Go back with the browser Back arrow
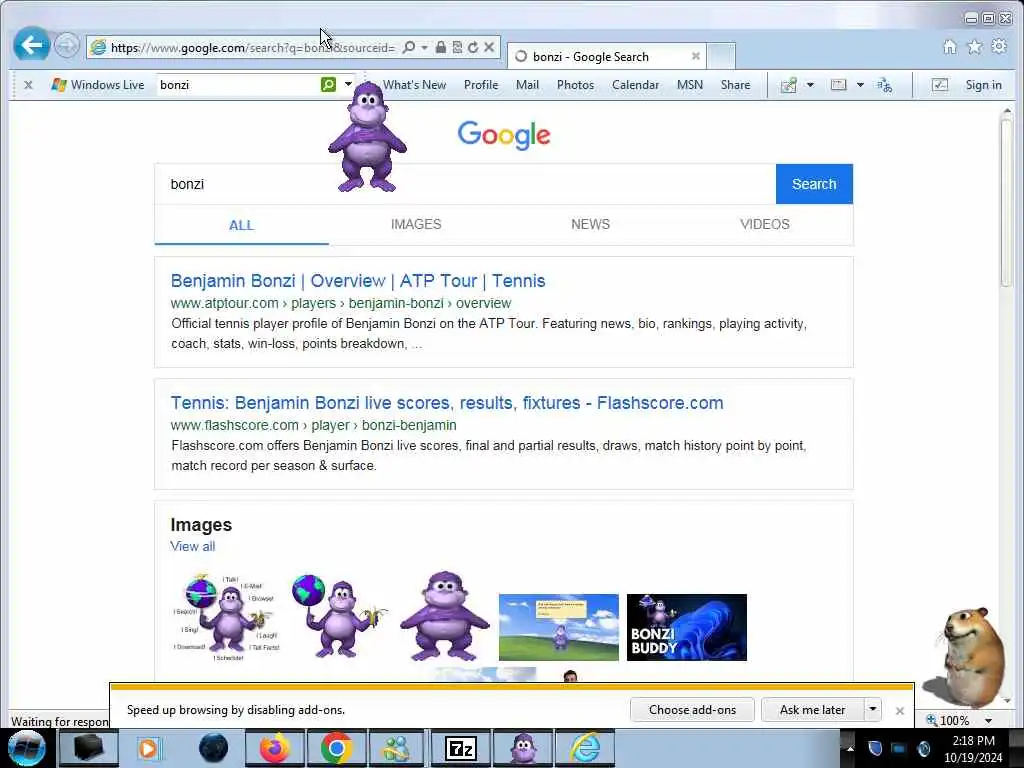The image size is (1024, 768). point(31,45)
